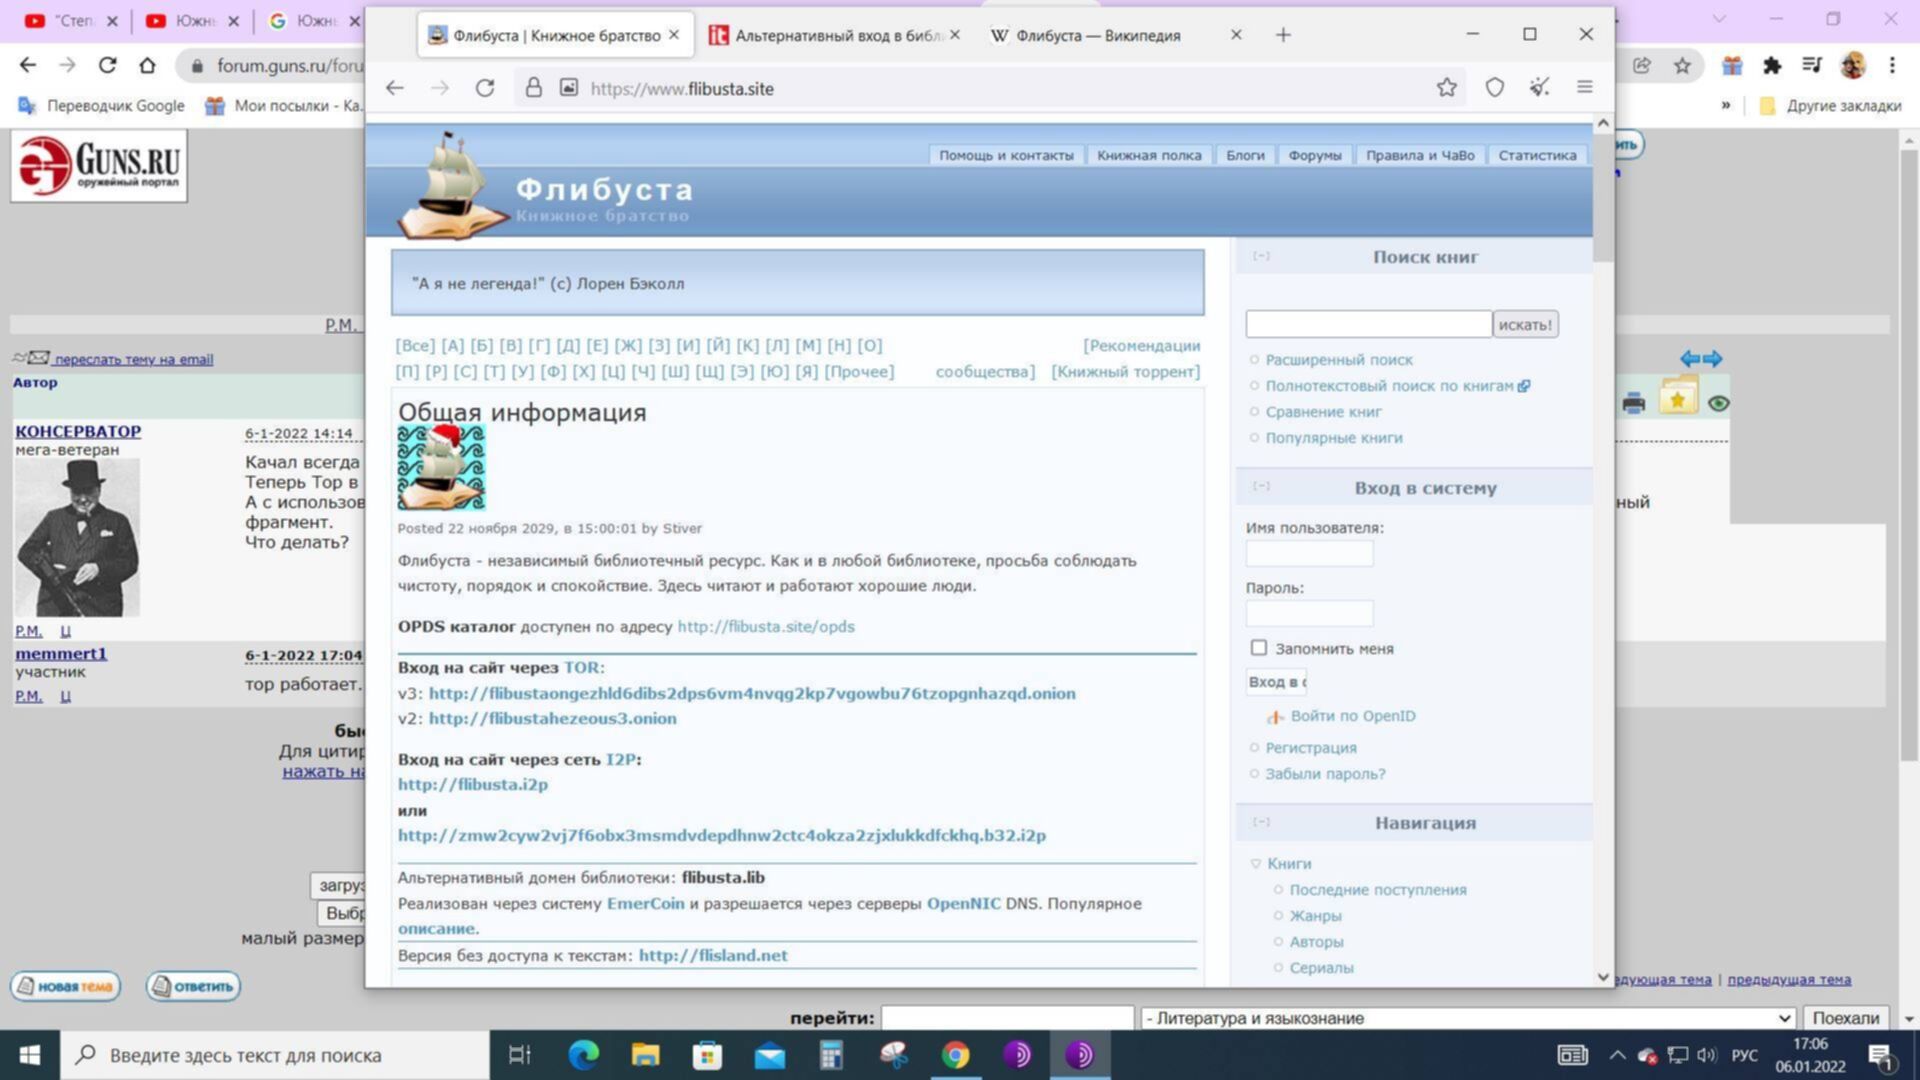Focus the Пароль field

(1309, 613)
